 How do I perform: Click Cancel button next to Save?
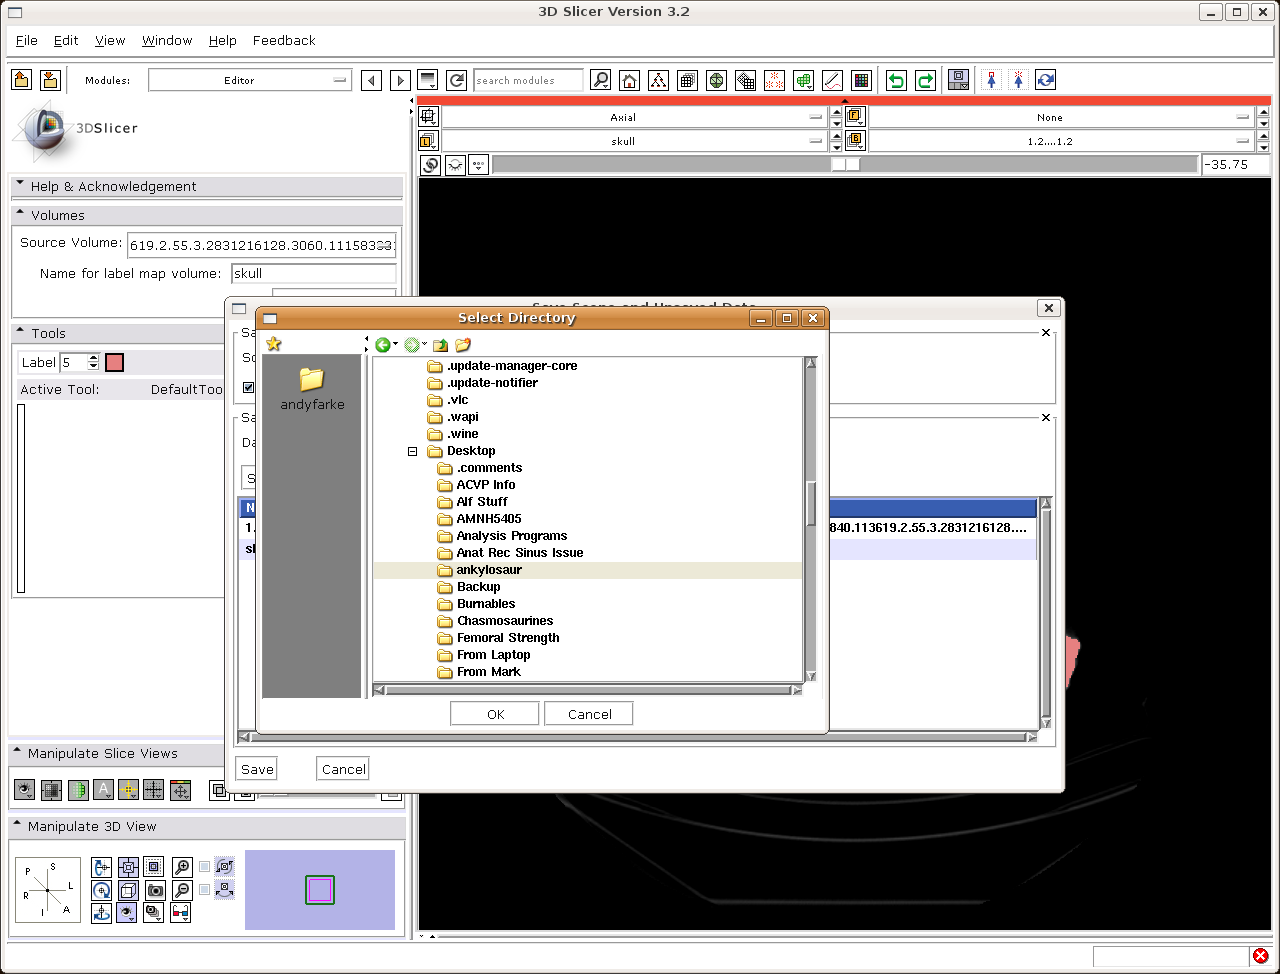[x=343, y=769]
